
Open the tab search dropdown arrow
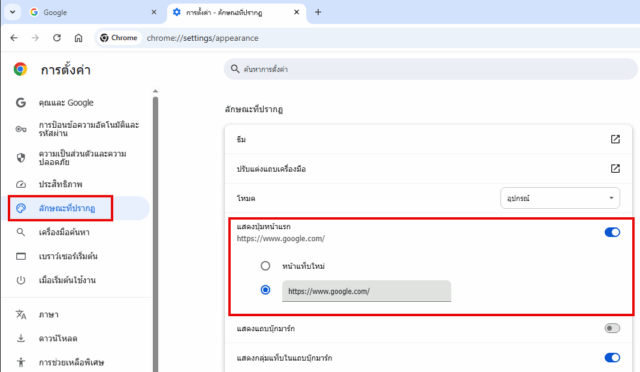pos(13,12)
